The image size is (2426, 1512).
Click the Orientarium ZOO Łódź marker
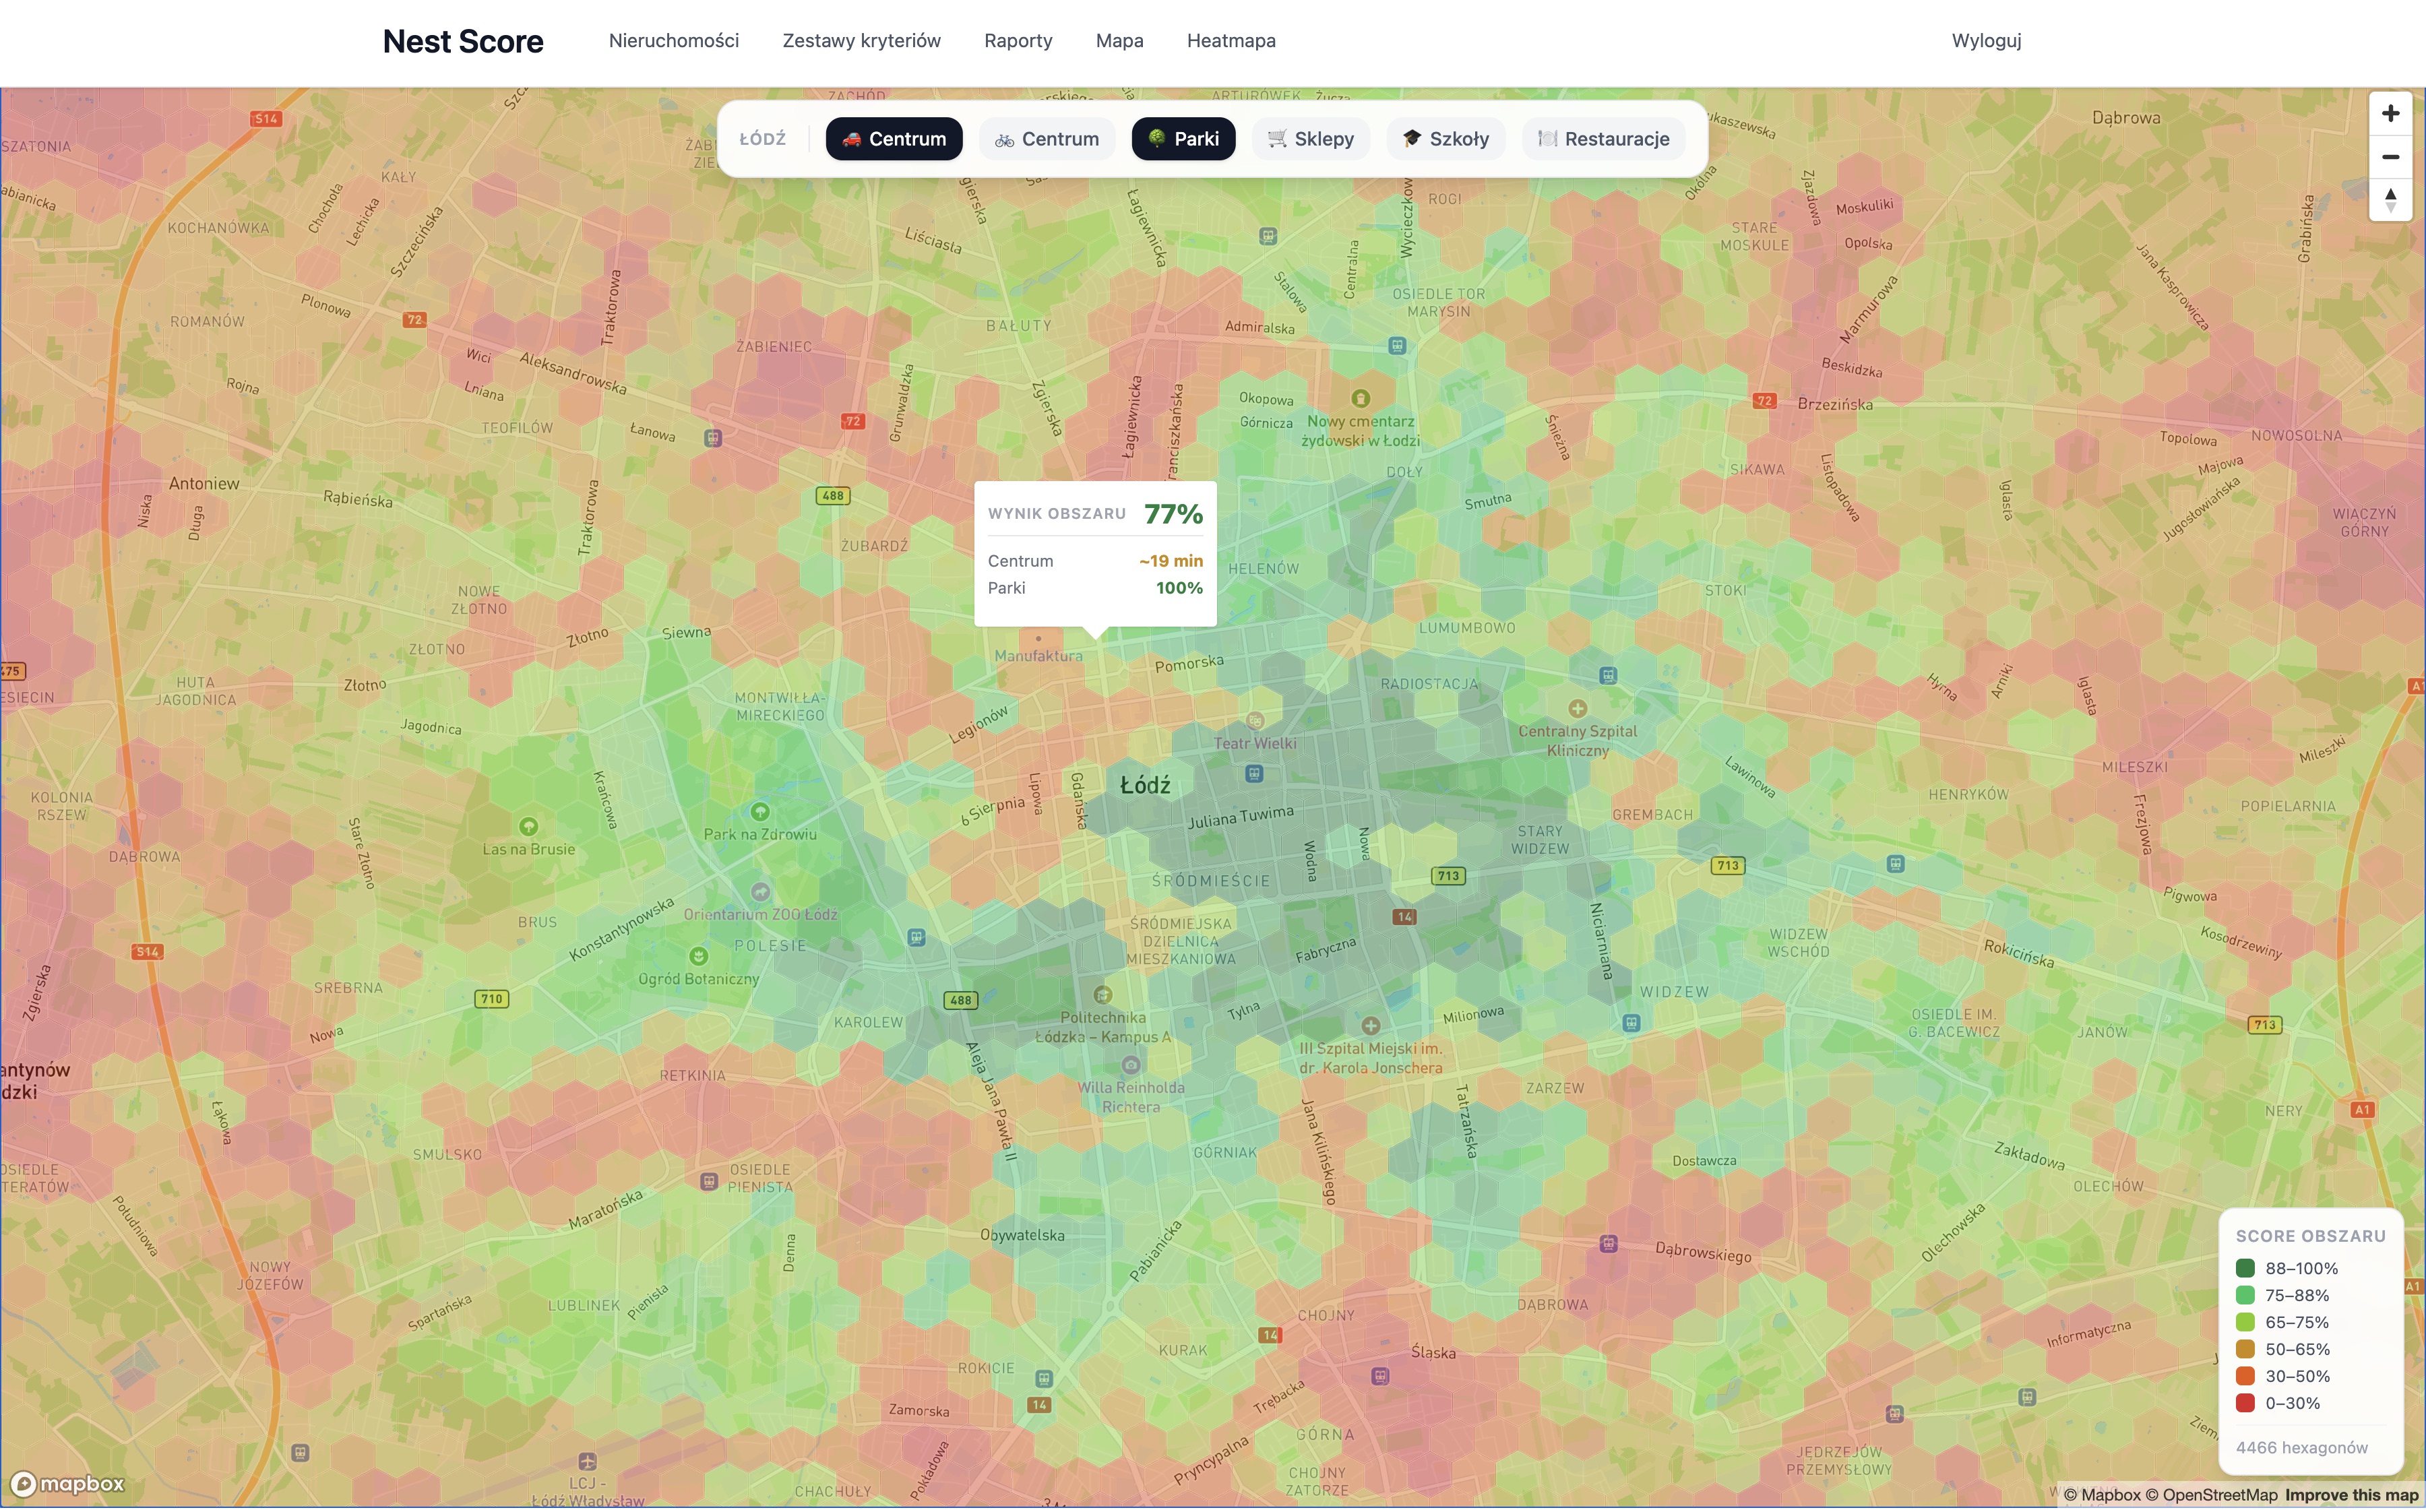click(760, 891)
